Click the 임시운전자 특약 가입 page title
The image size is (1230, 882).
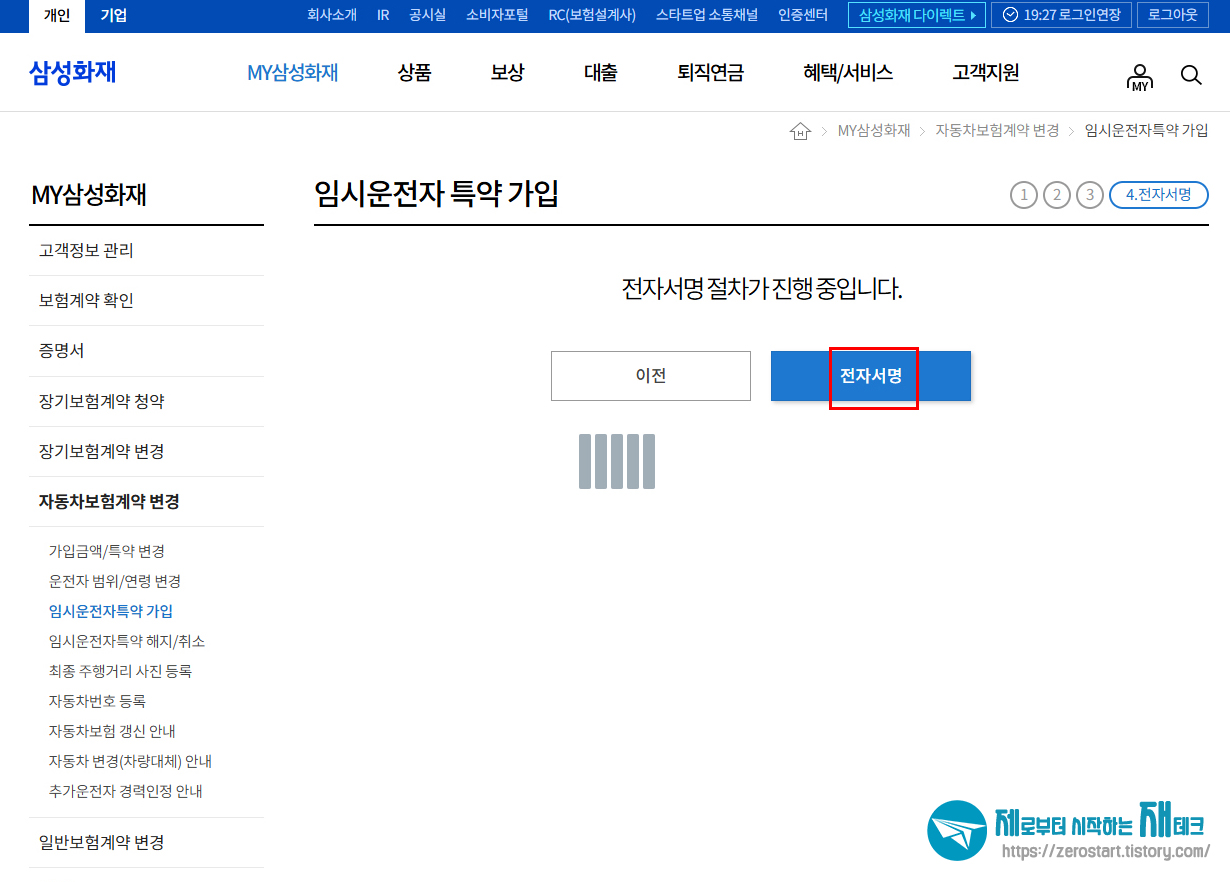click(436, 194)
